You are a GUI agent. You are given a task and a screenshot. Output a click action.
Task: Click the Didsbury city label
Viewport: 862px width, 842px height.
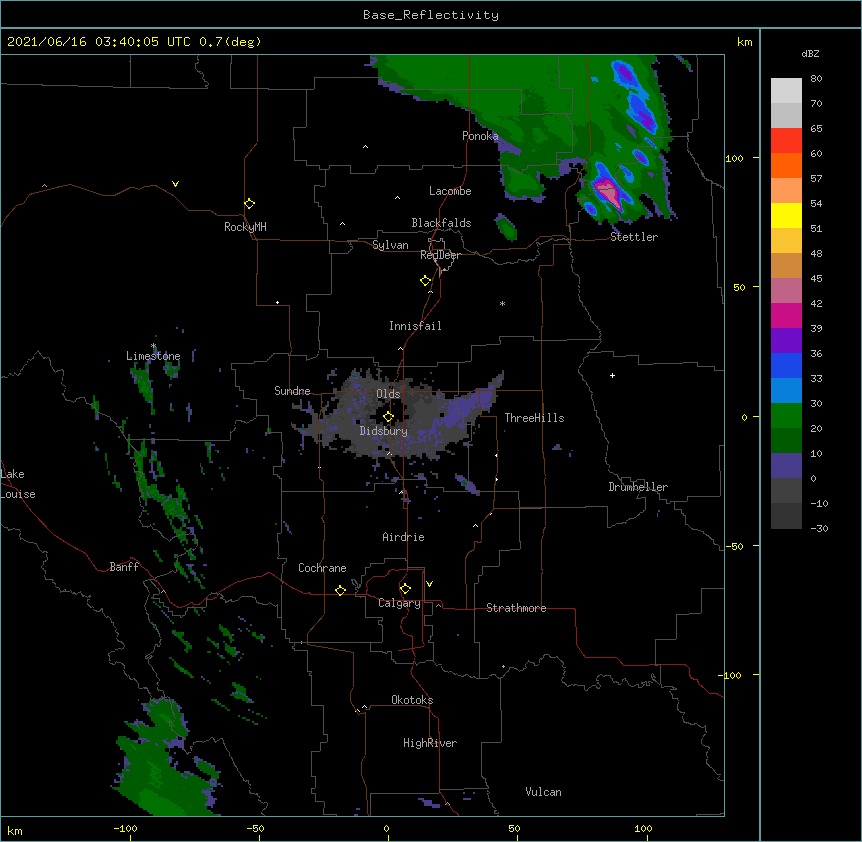click(x=384, y=431)
